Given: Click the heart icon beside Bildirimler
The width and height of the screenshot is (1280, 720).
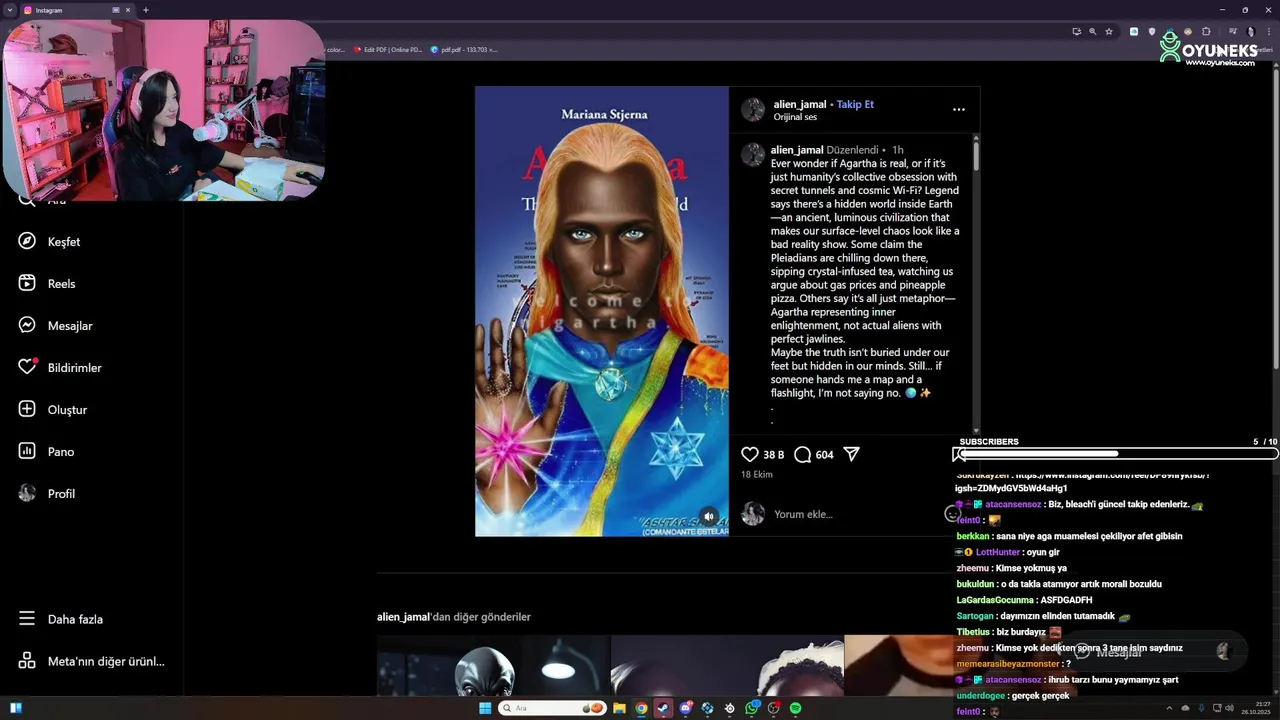Looking at the screenshot, I should coord(27,367).
